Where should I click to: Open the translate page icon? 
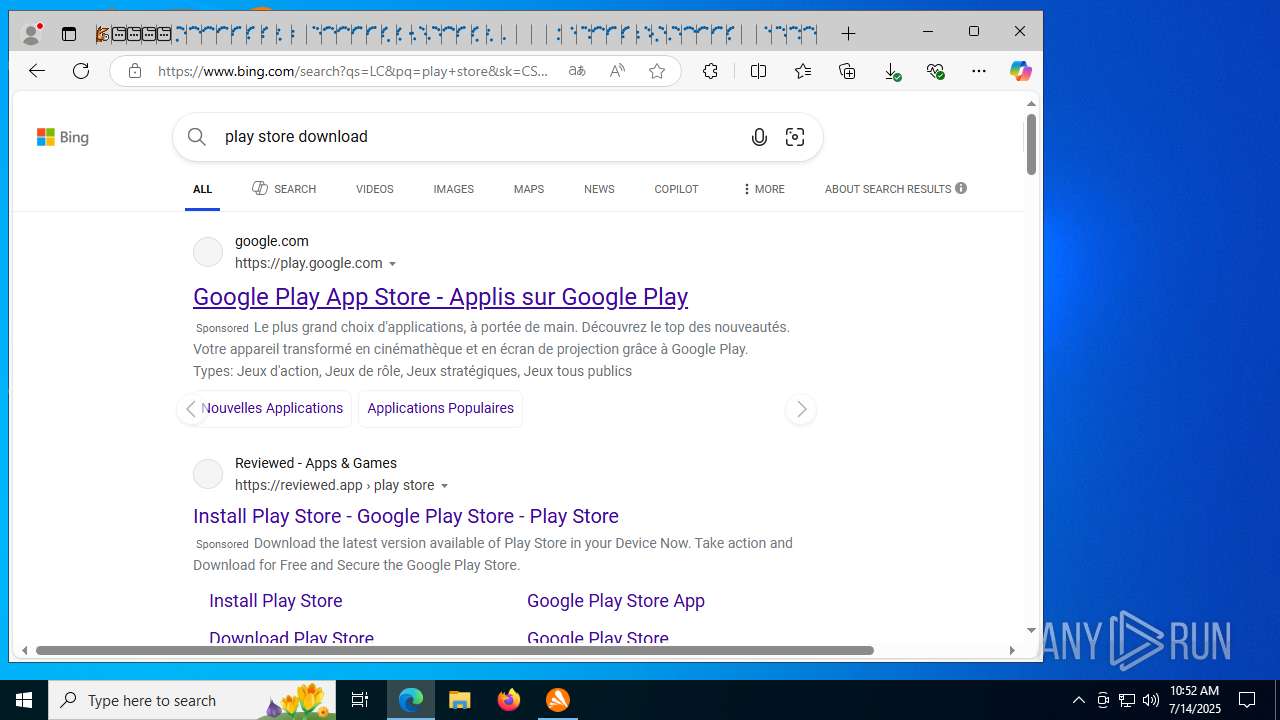(577, 71)
